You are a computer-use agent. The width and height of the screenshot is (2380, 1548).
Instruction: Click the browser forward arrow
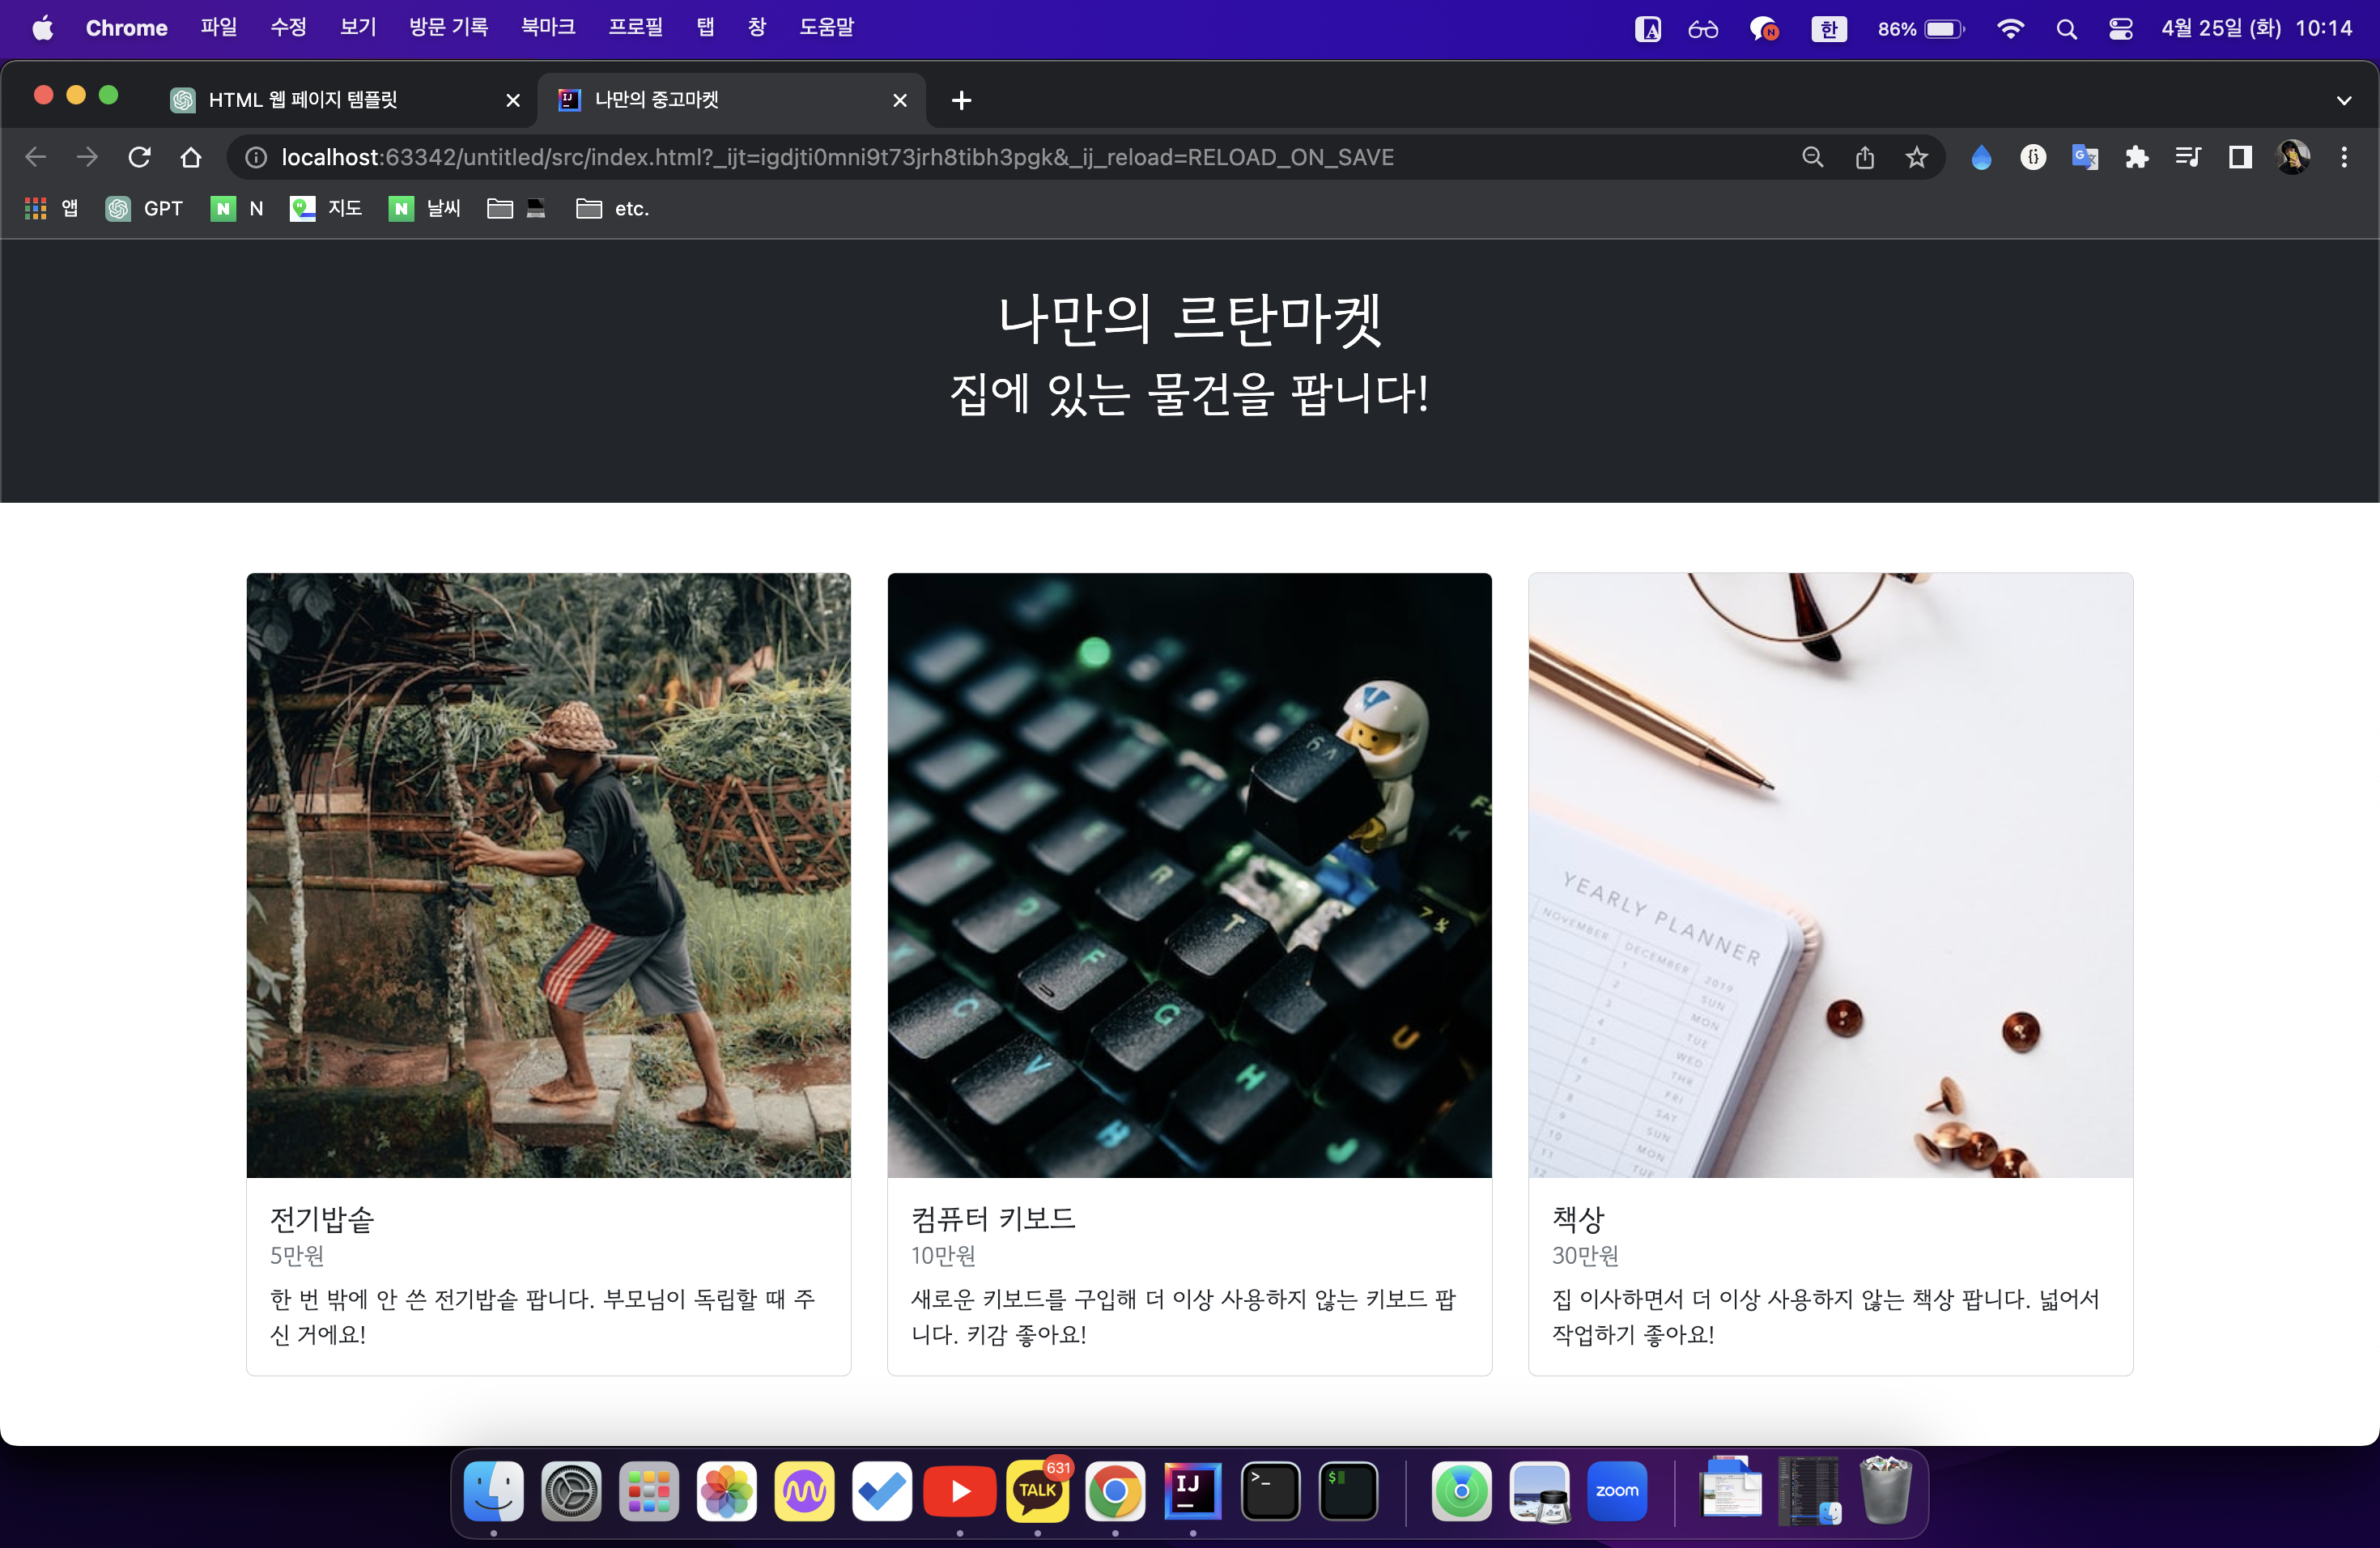88,157
